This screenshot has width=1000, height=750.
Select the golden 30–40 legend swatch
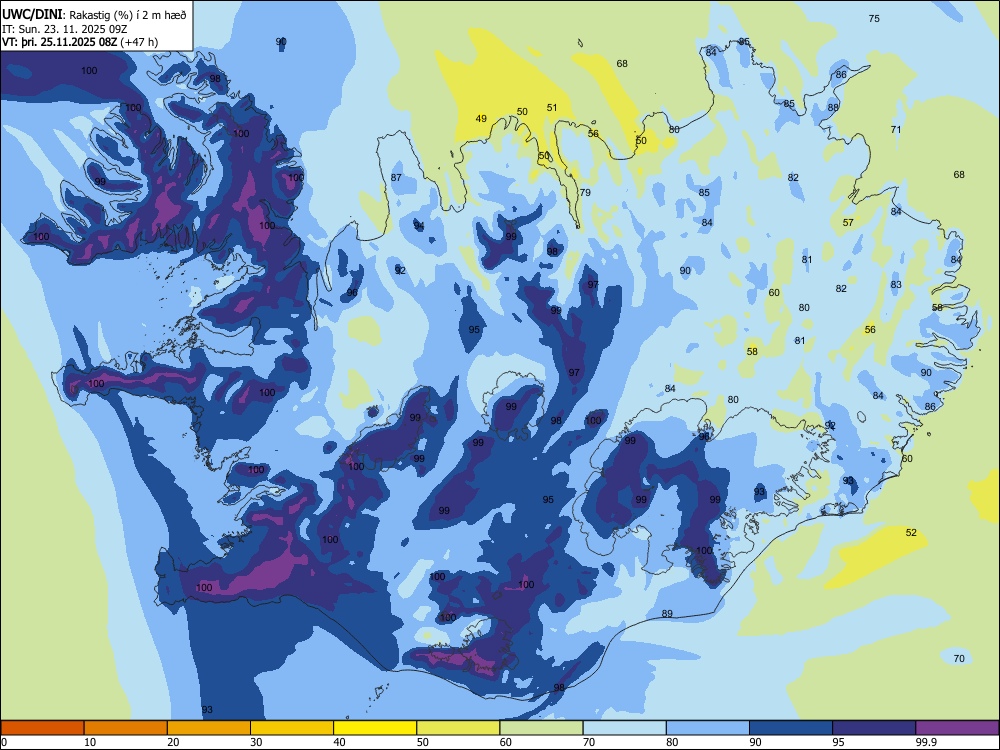pyautogui.click(x=292, y=728)
